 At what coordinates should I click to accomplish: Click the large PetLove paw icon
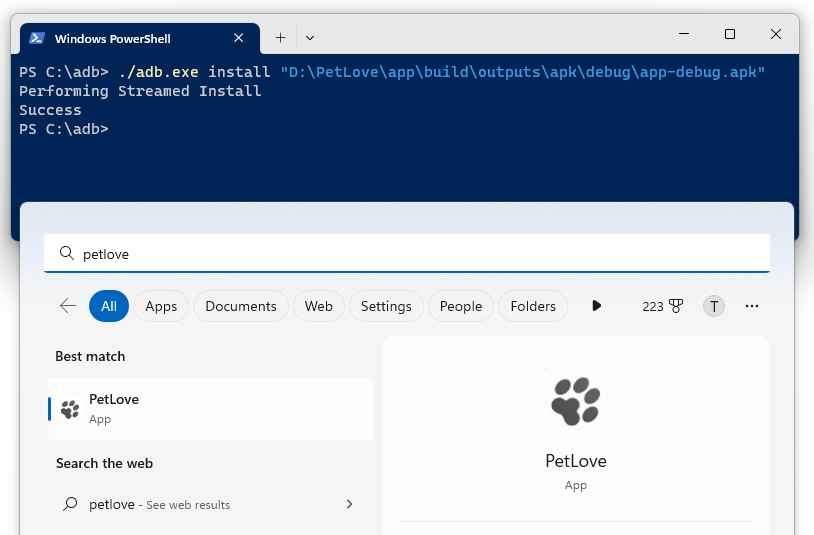pyautogui.click(x=575, y=401)
